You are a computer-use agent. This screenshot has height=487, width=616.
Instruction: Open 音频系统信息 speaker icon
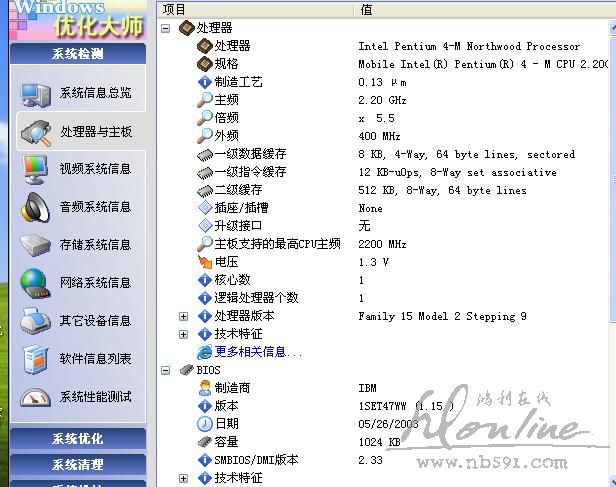(35, 207)
